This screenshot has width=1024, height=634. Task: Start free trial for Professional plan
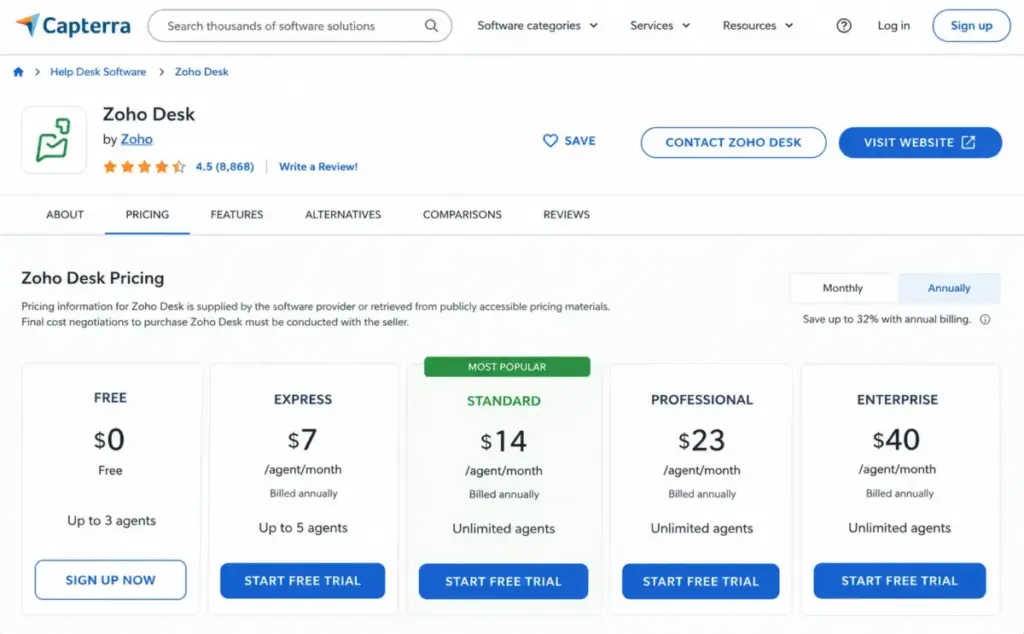point(700,581)
